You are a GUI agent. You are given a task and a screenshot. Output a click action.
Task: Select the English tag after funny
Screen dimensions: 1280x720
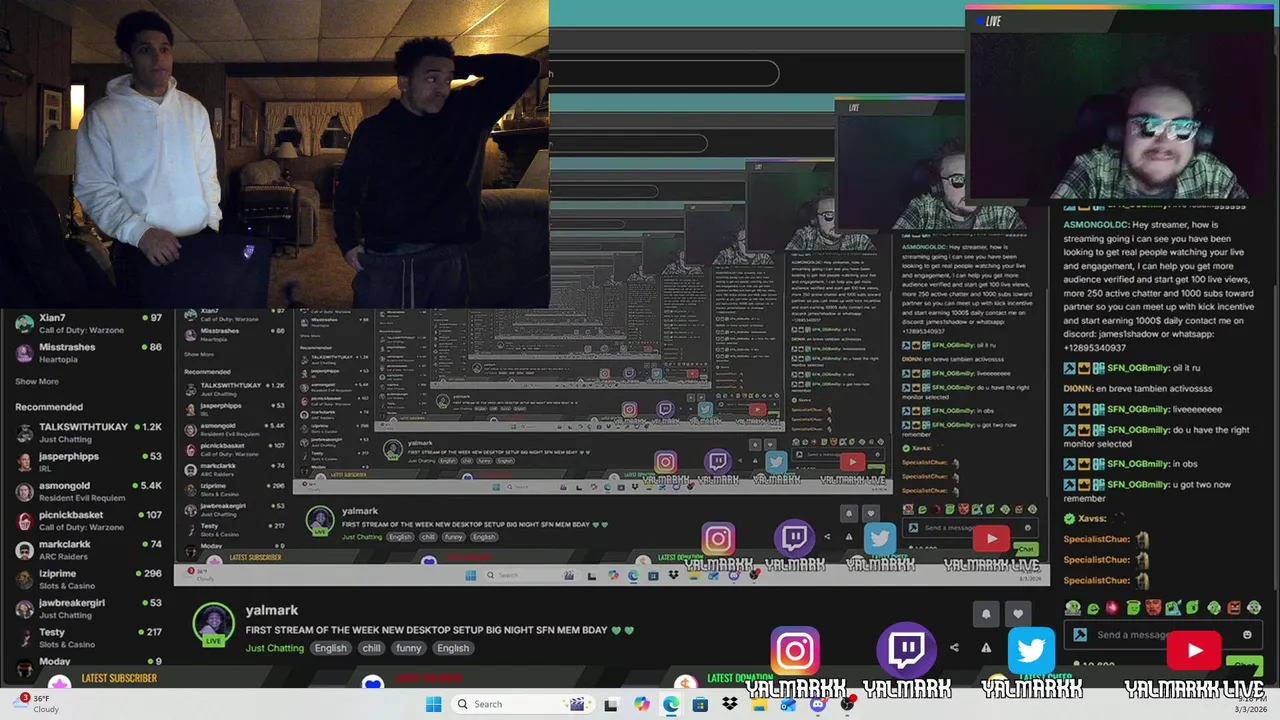click(452, 648)
